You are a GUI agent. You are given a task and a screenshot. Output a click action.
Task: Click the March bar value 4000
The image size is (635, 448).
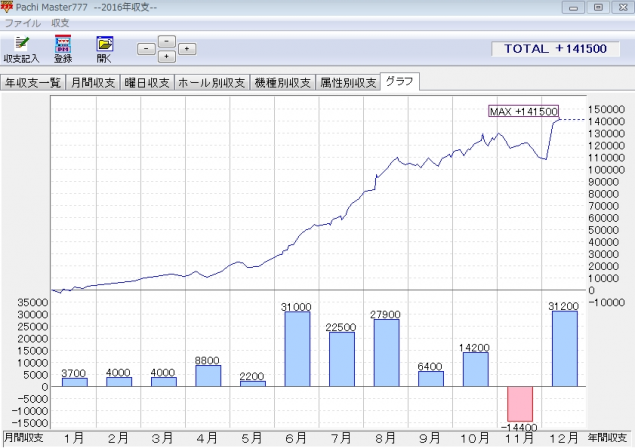coord(163,372)
